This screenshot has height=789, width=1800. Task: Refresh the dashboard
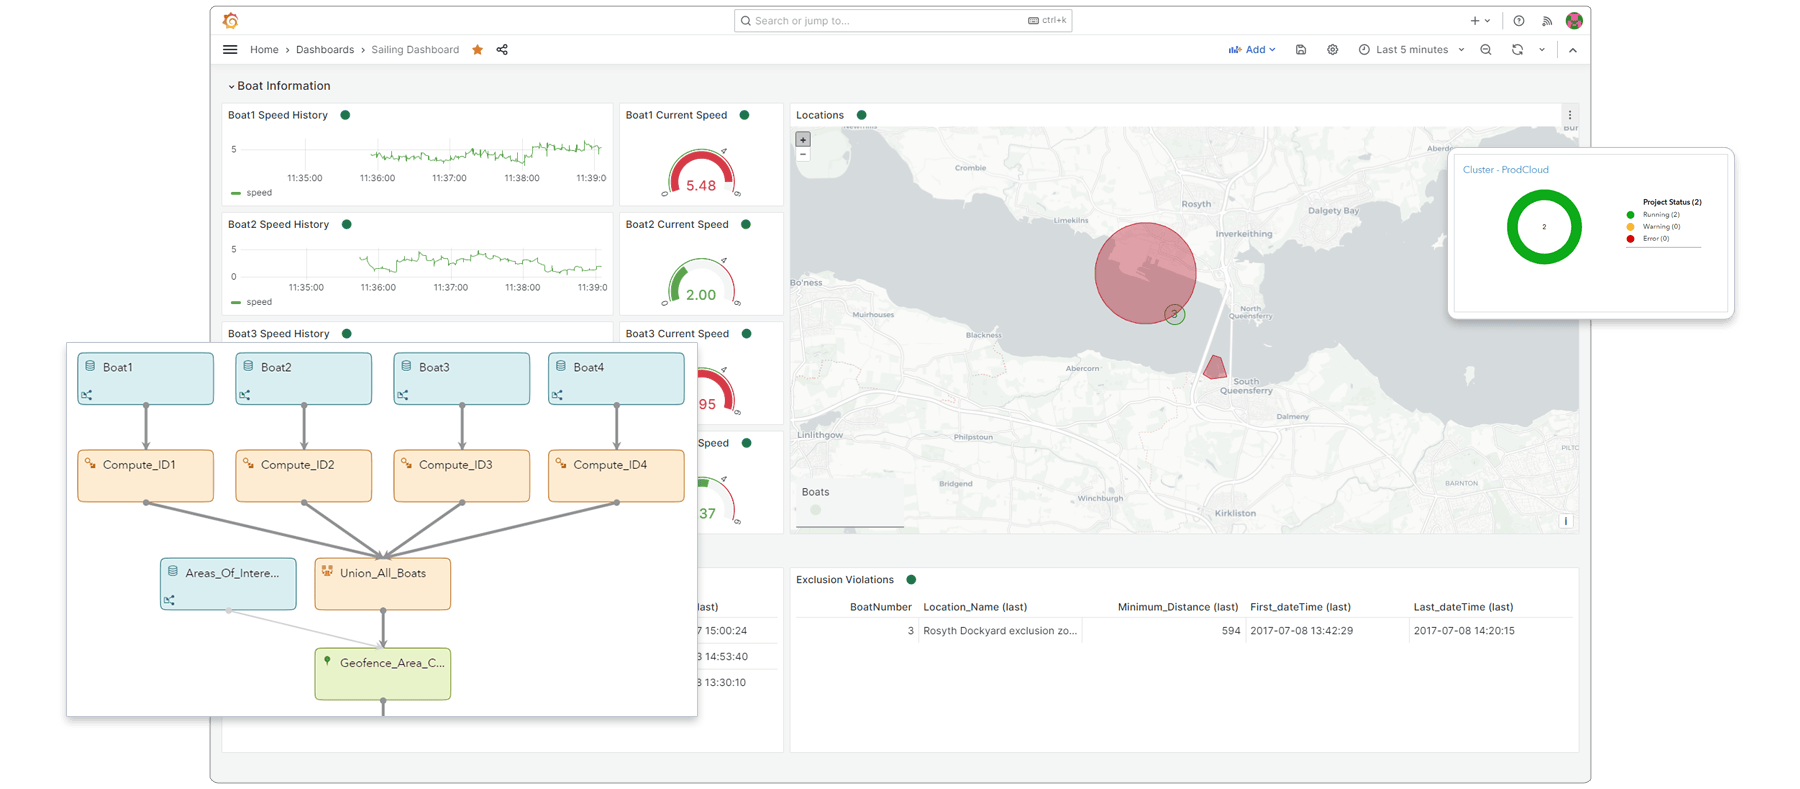tap(1517, 50)
